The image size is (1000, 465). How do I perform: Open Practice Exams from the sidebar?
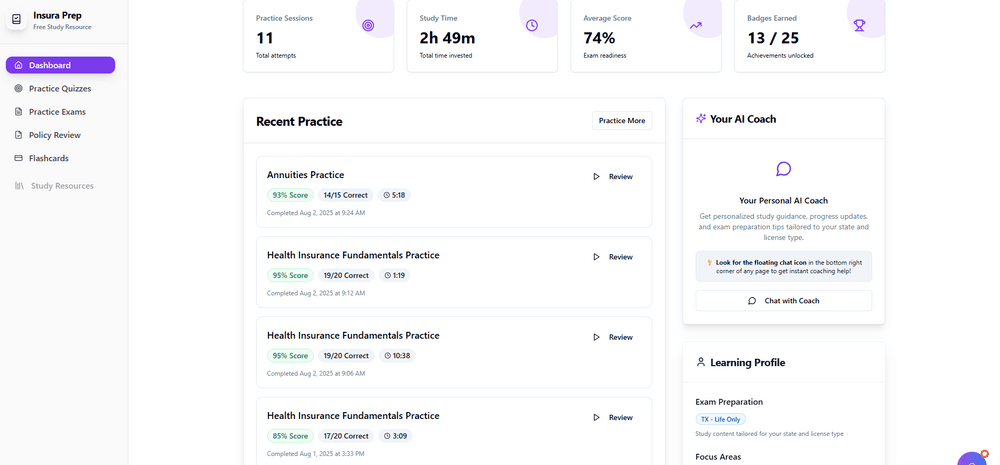point(57,112)
